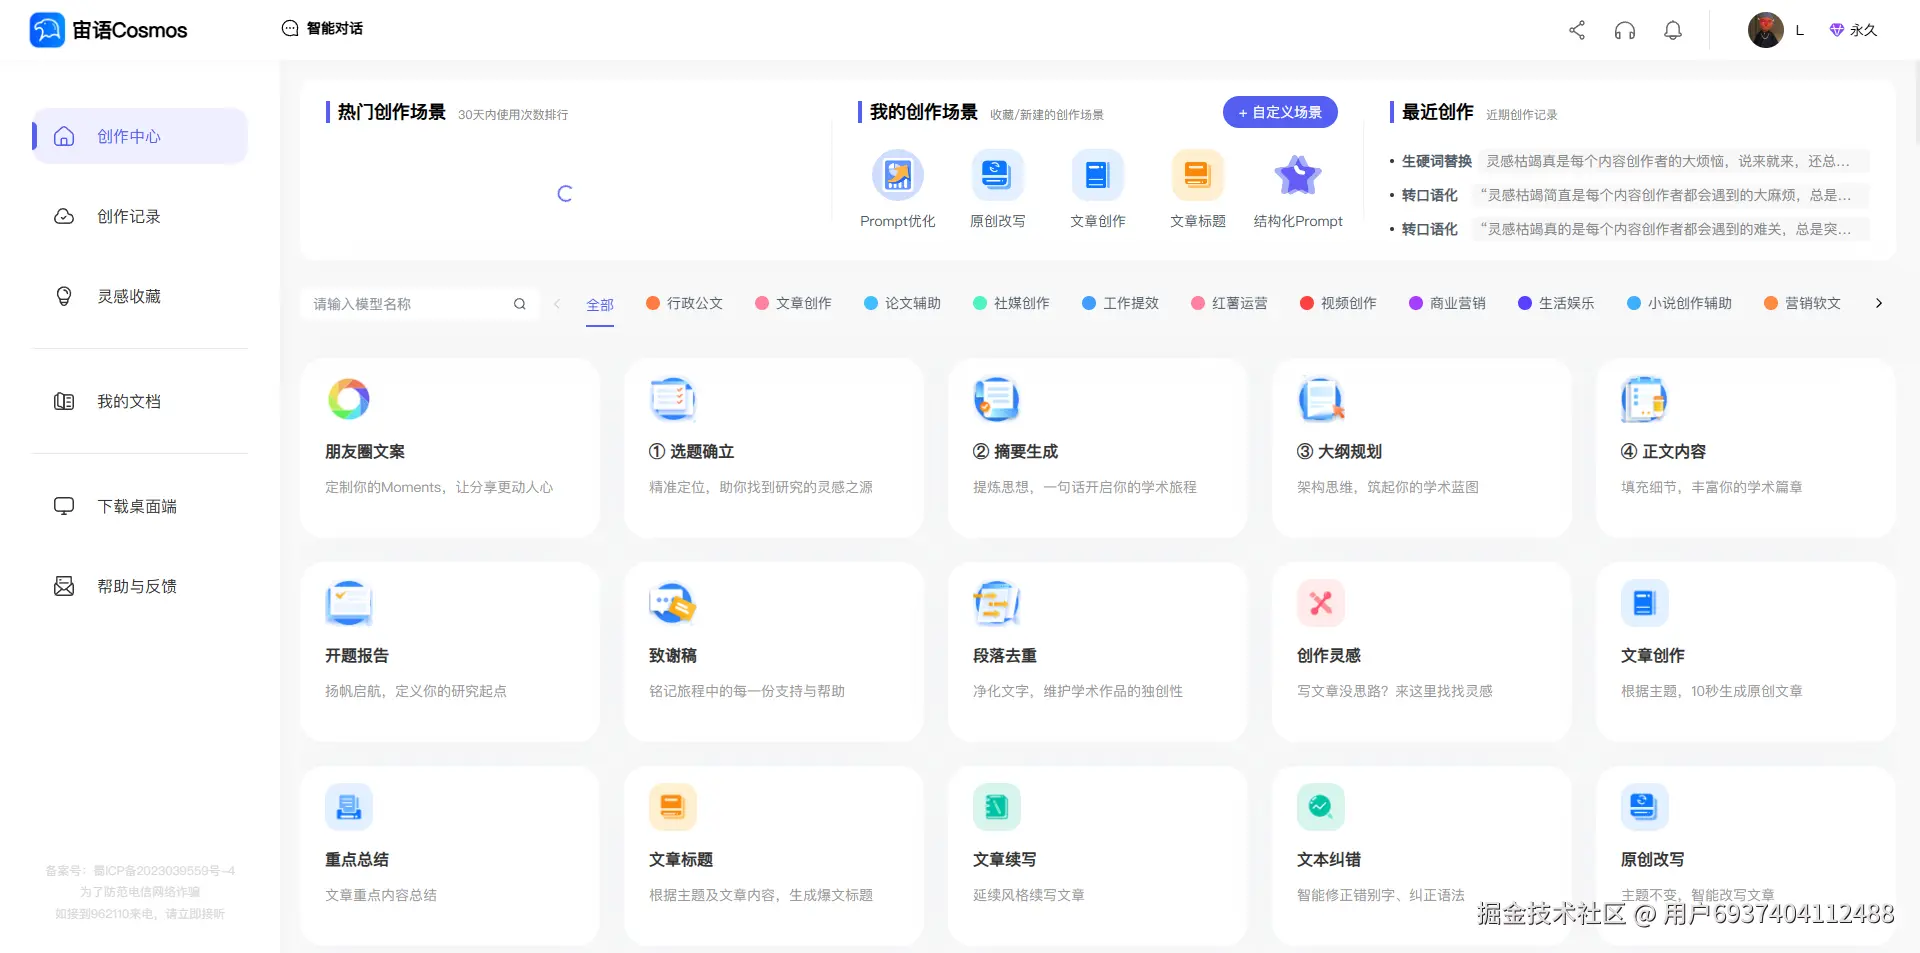Select the 全部 category tab
Screen dimensions: 1920x953
coord(600,304)
